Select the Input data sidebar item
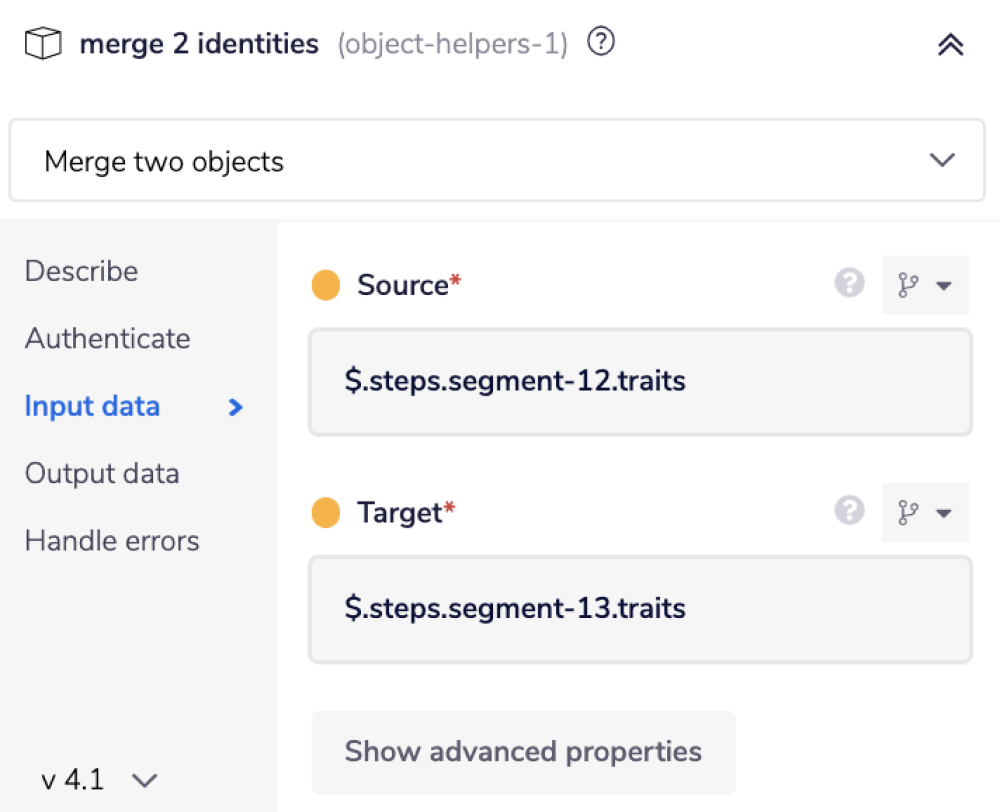Screen dimensions: 1000x812 click(x=91, y=406)
